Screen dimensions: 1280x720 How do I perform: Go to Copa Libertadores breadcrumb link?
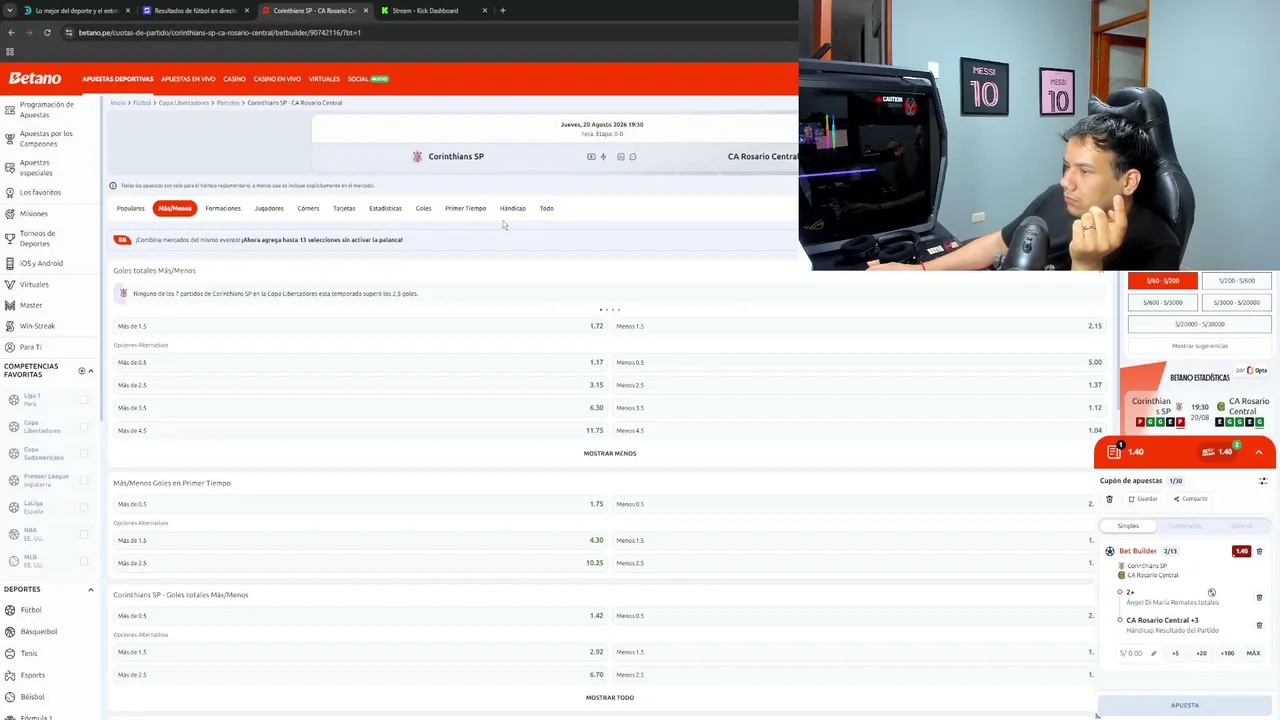(184, 103)
